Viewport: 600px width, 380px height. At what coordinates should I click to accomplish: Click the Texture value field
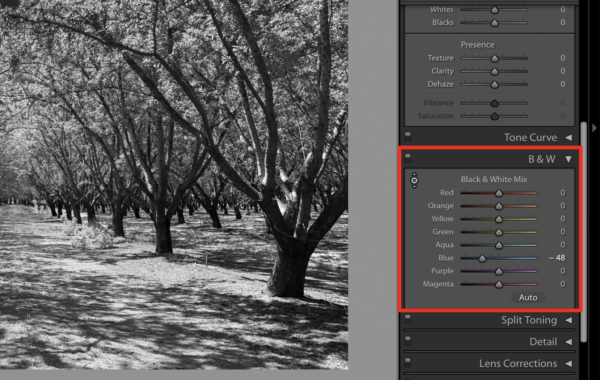tap(562, 58)
